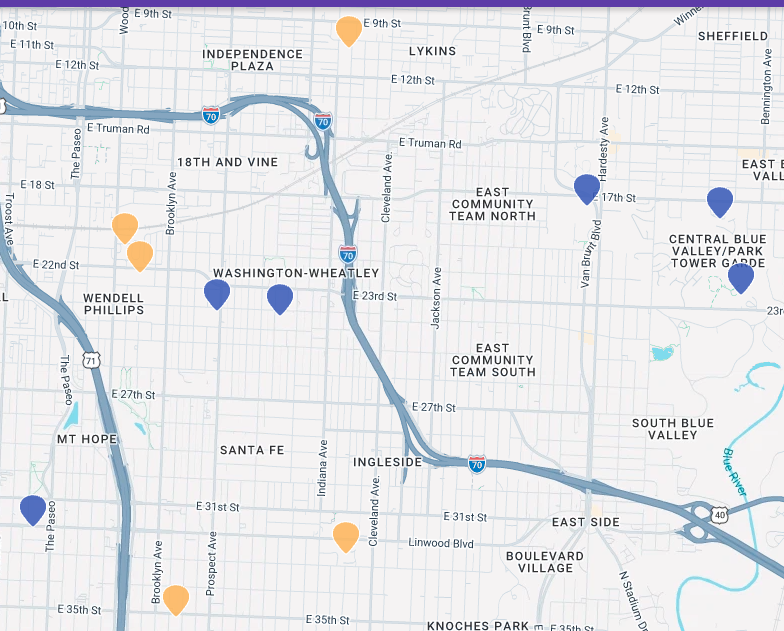Click the 18TH AND VINE neighborhood label

[228, 162]
